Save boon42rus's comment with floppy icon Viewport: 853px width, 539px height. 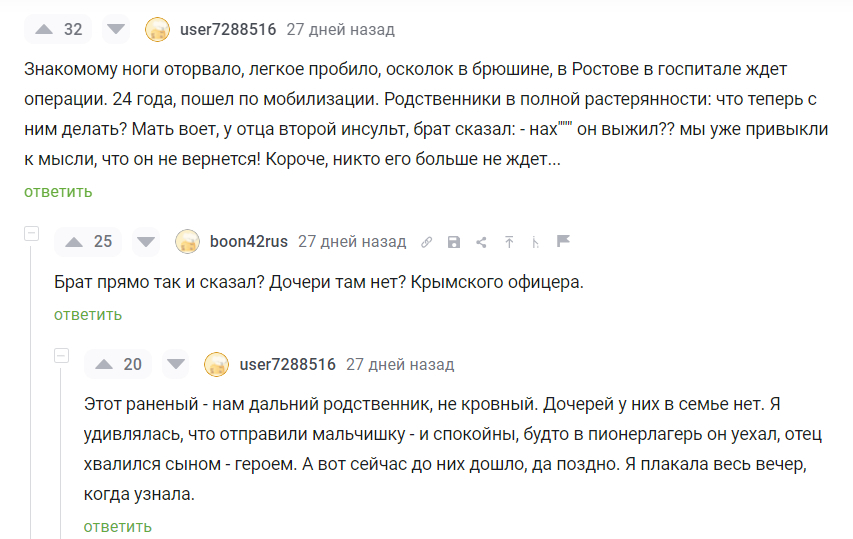point(454,242)
